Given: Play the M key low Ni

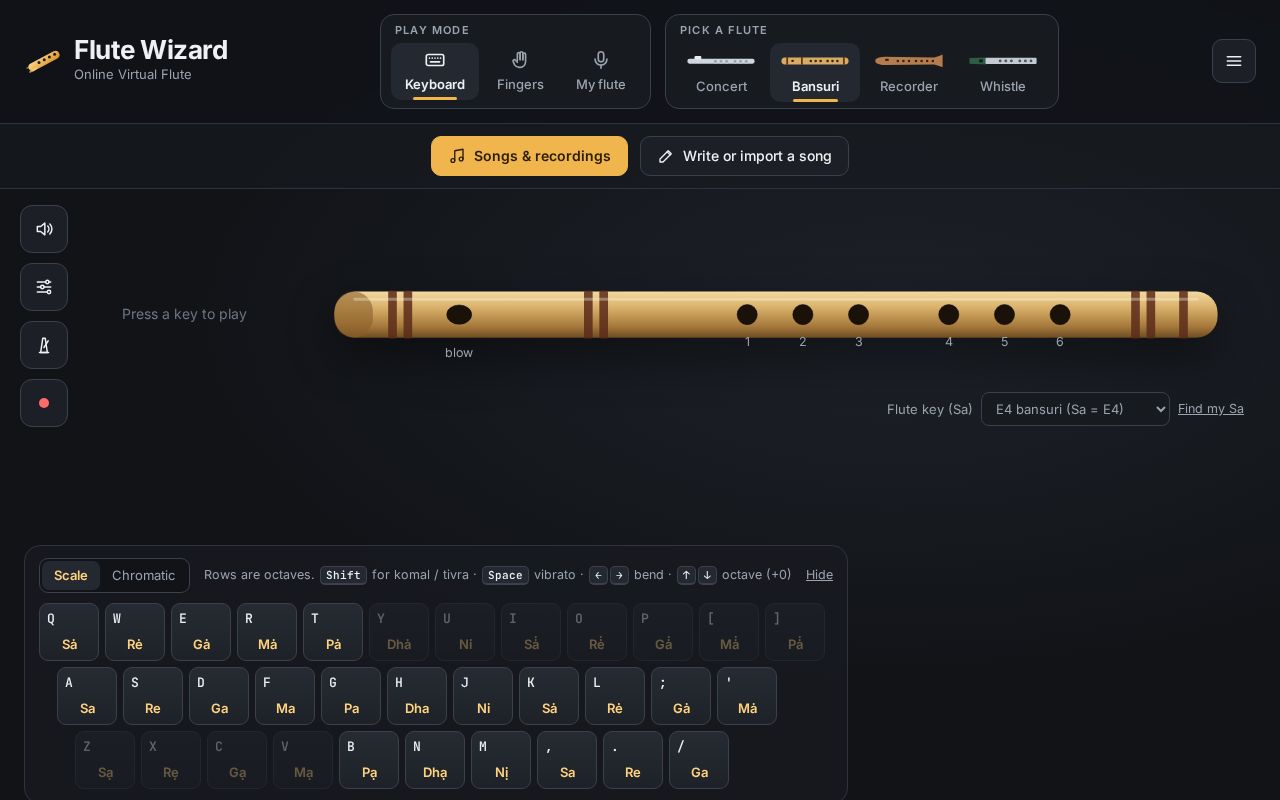Looking at the screenshot, I should 501,760.
